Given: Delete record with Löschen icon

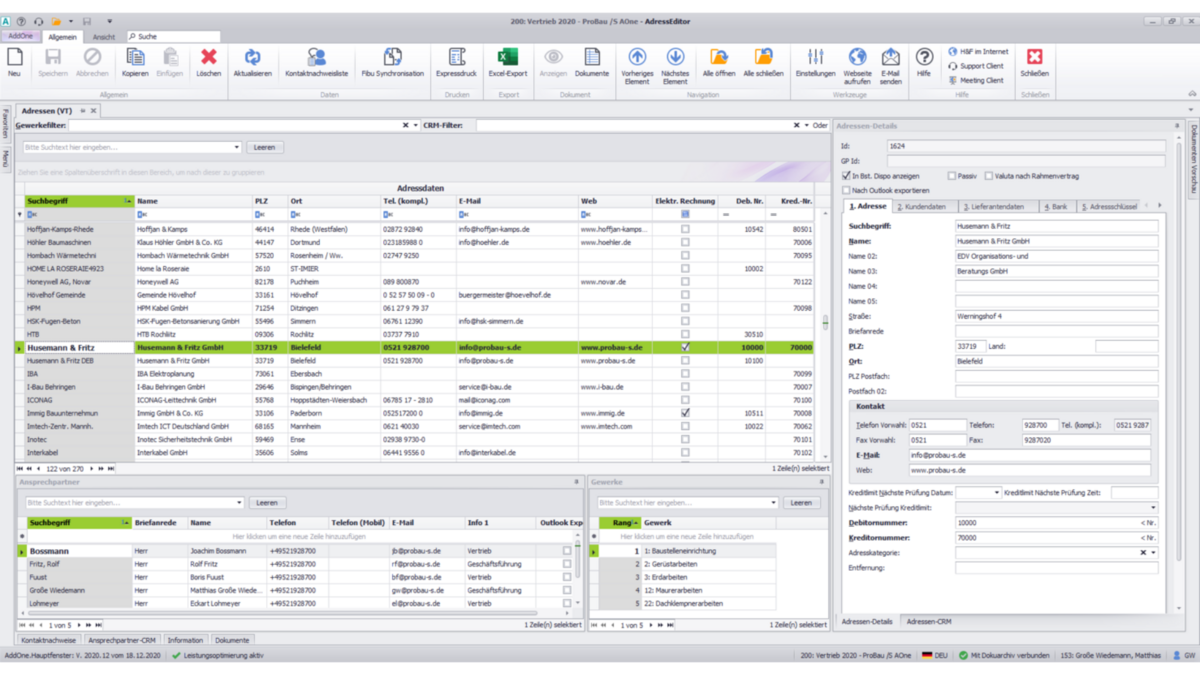Looking at the screenshot, I should pyautogui.click(x=208, y=59).
